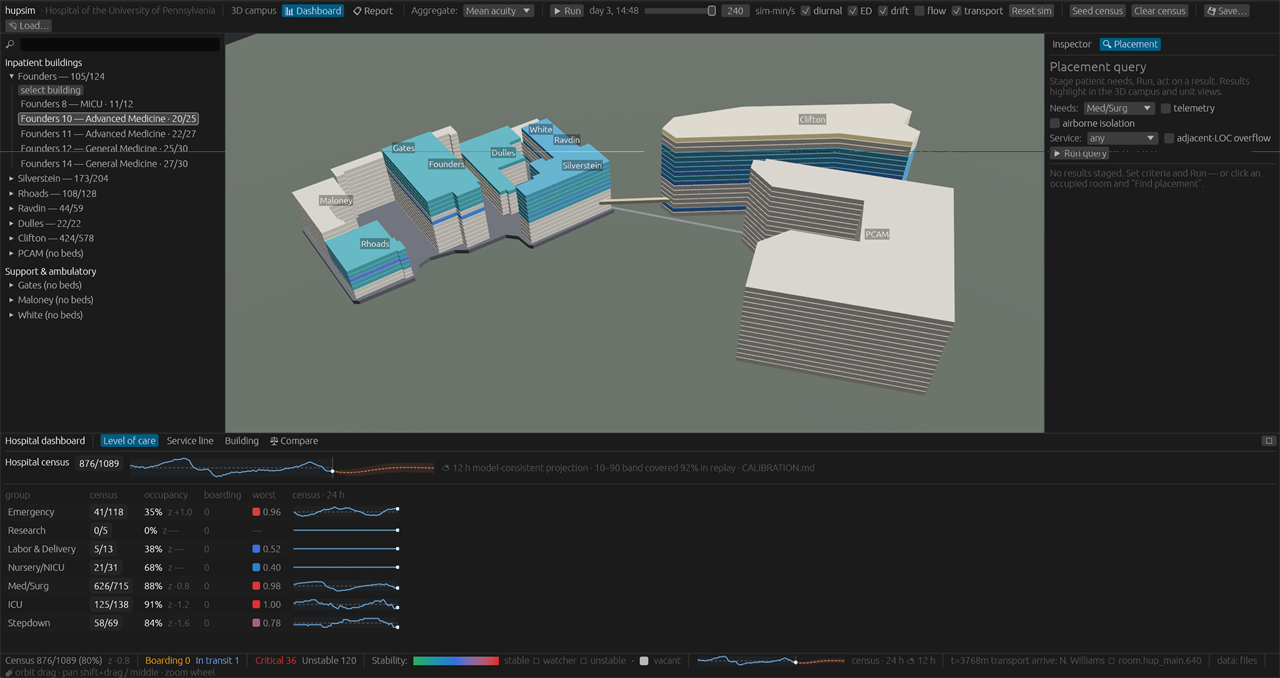Switch to Service line tab

coord(190,441)
